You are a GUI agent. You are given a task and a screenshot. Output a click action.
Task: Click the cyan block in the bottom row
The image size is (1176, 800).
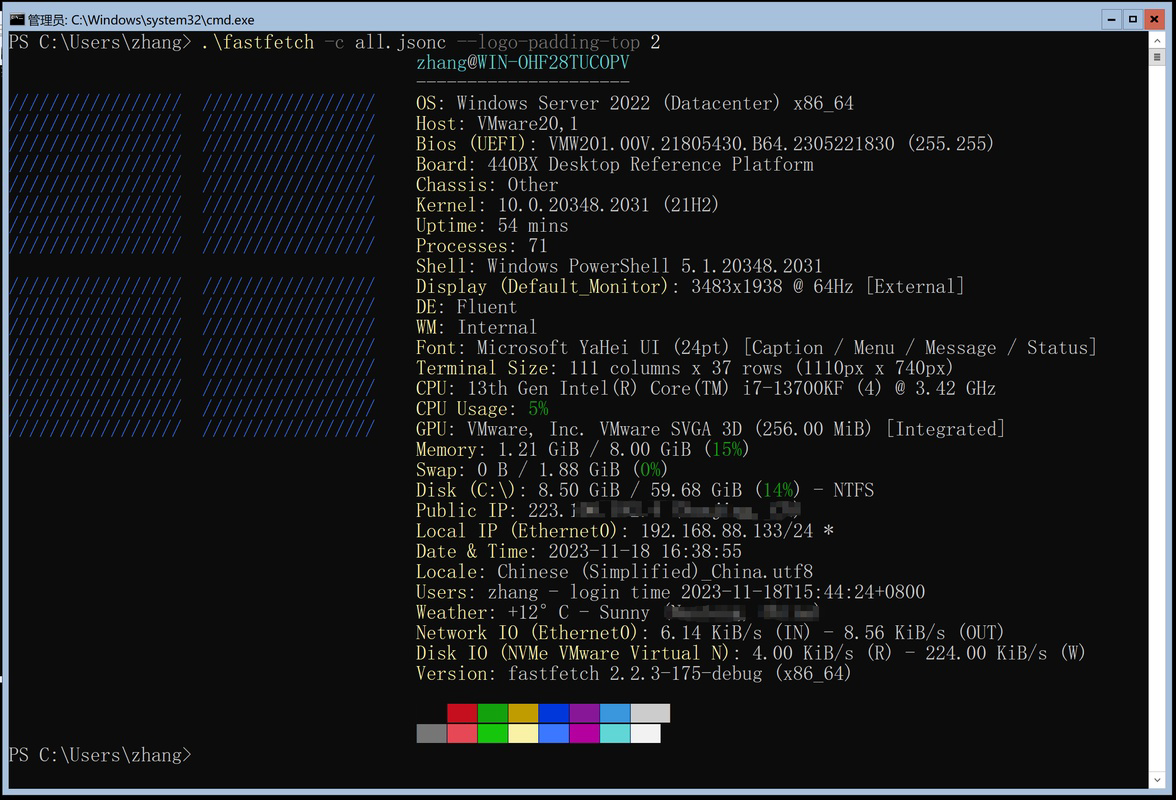tap(615, 733)
